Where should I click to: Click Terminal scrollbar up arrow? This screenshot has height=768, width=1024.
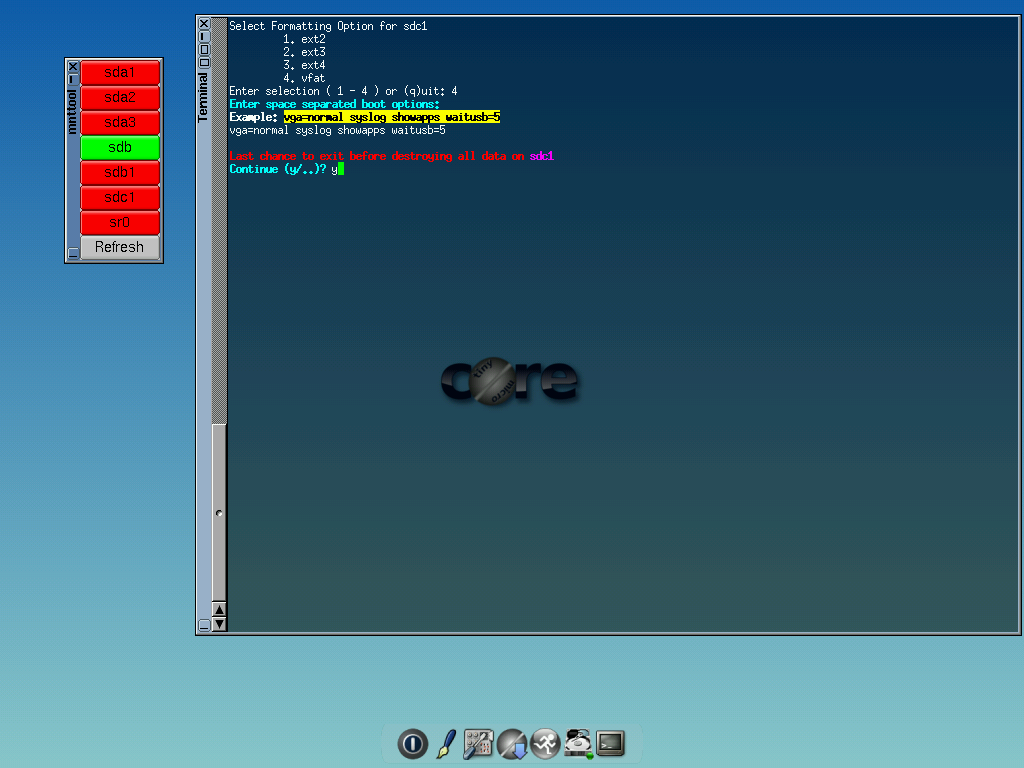click(x=219, y=610)
